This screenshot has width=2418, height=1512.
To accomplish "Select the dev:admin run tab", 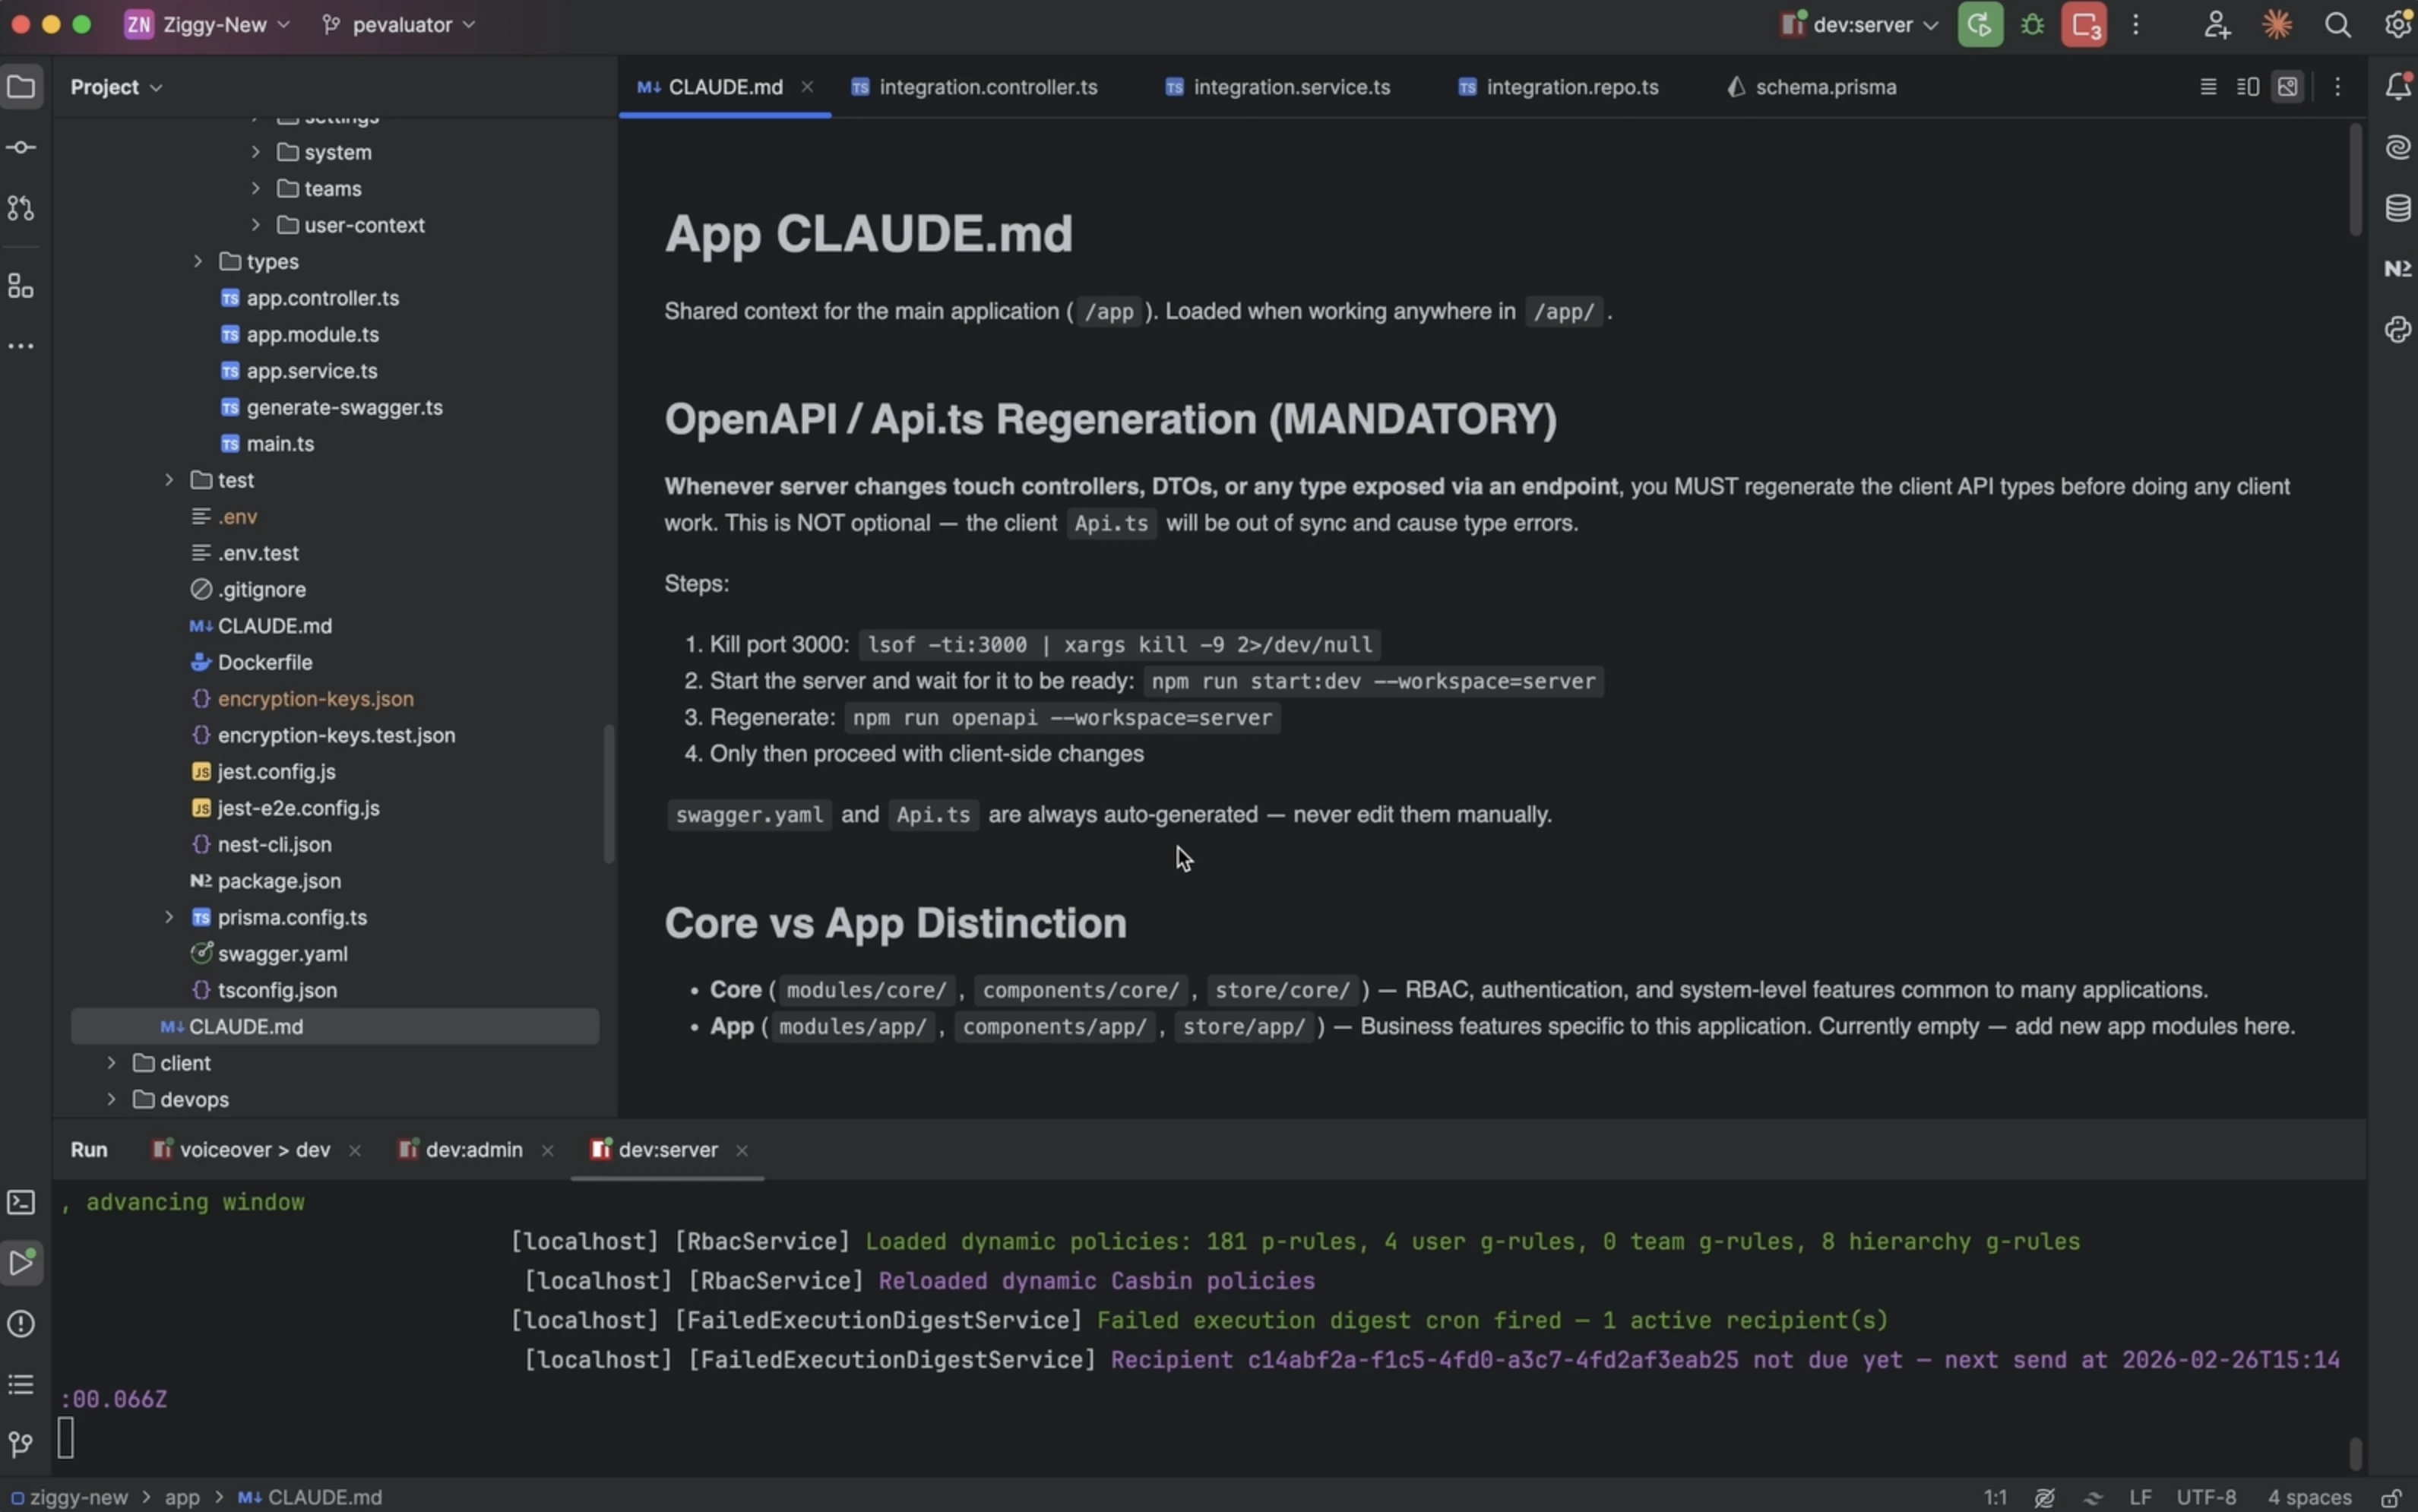I will point(473,1150).
